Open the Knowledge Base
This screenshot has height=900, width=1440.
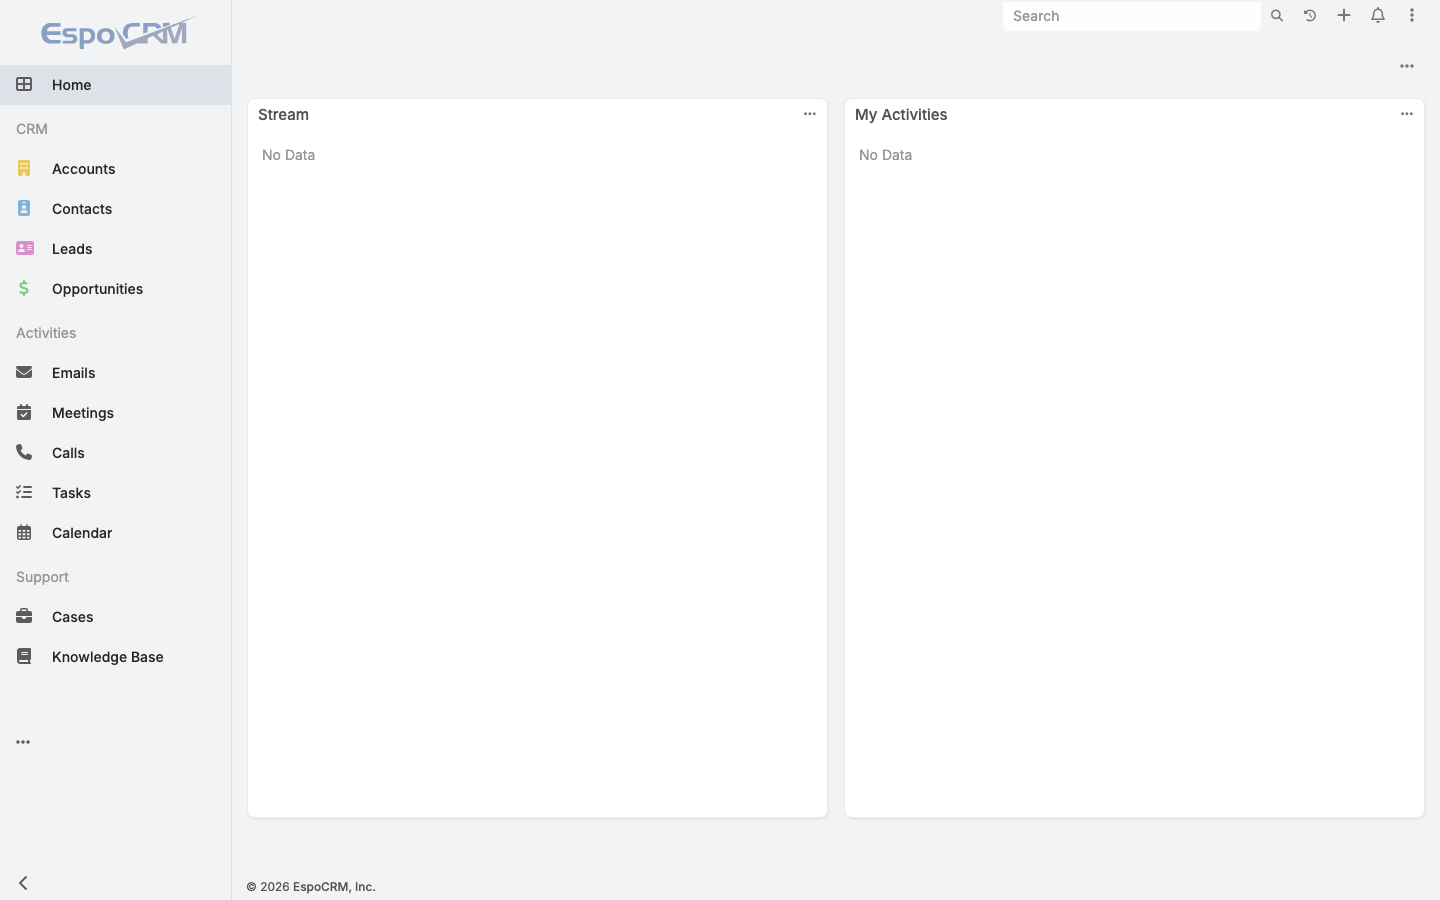click(x=115, y=657)
